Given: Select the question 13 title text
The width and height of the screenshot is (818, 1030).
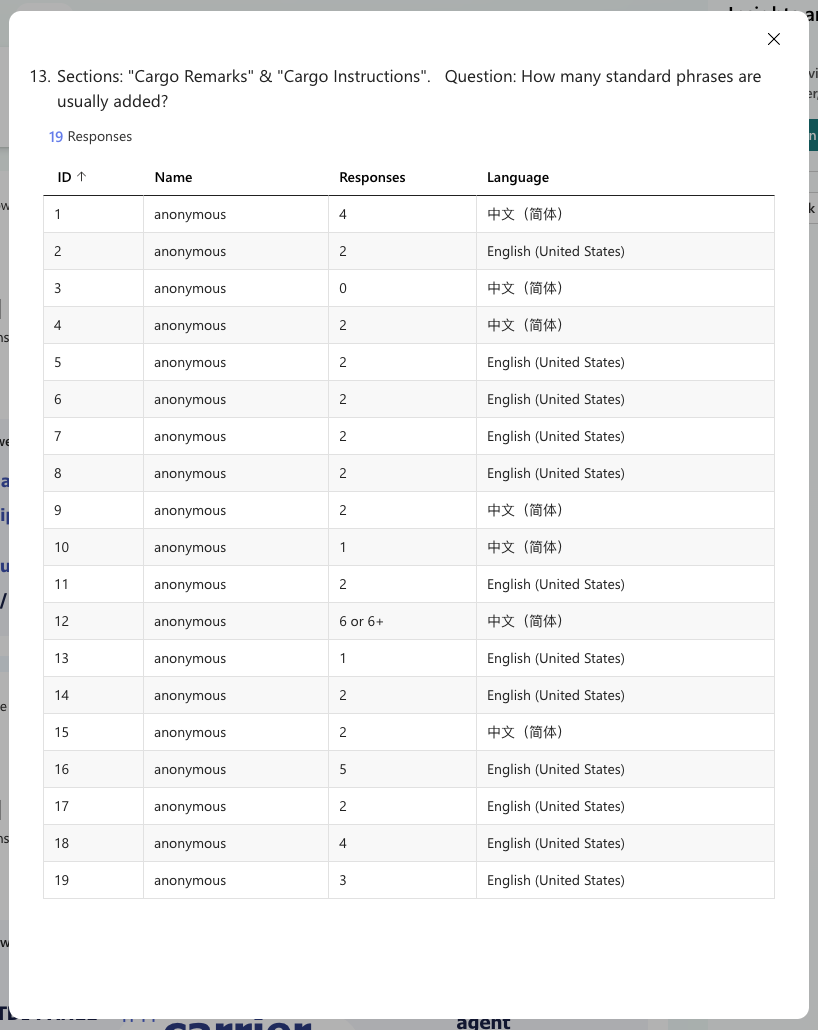Looking at the screenshot, I should [x=395, y=89].
